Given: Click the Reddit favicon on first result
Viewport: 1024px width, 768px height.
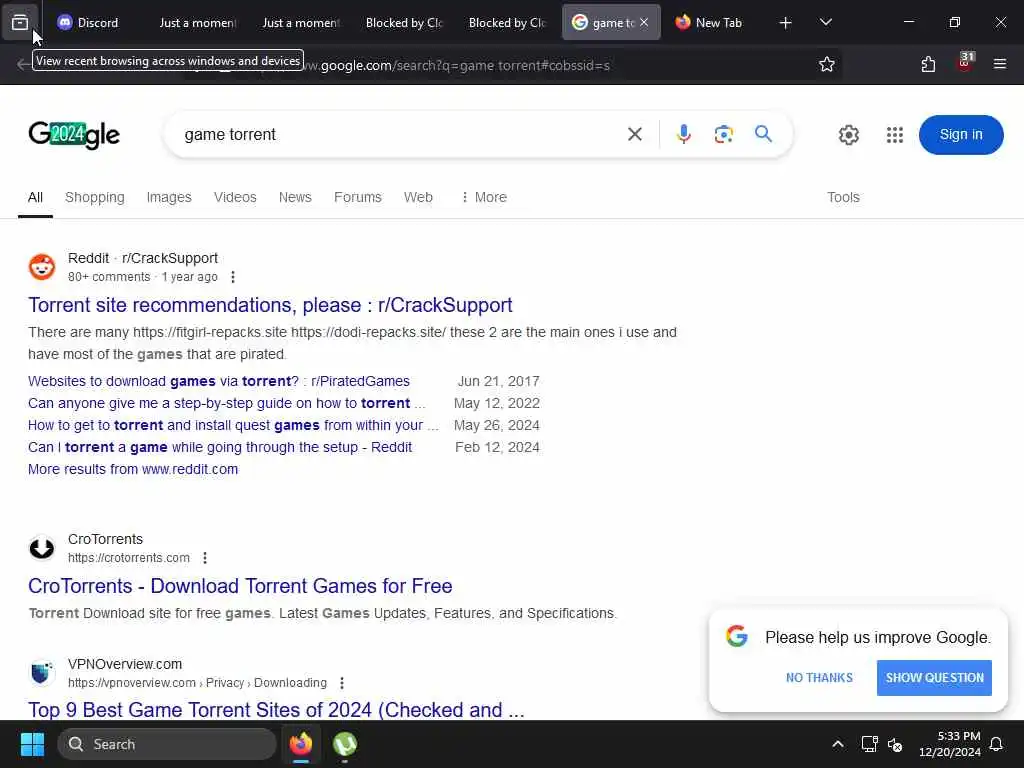Looking at the screenshot, I should click(42, 267).
